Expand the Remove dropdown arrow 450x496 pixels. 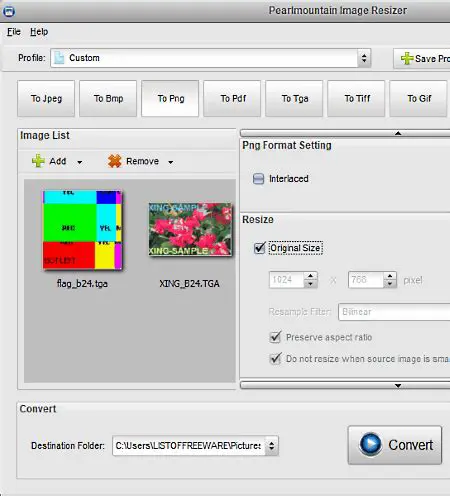pyautogui.click(x=171, y=162)
